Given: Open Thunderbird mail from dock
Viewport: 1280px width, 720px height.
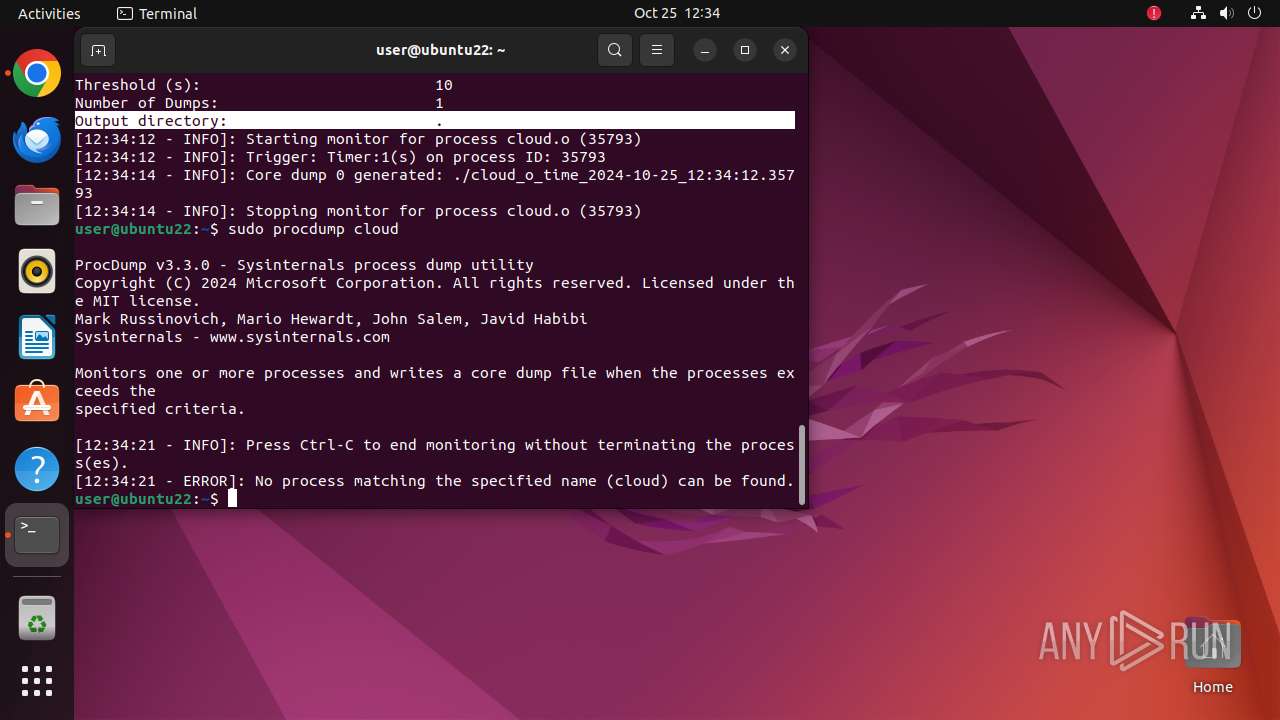Looking at the screenshot, I should click(37, 139).
